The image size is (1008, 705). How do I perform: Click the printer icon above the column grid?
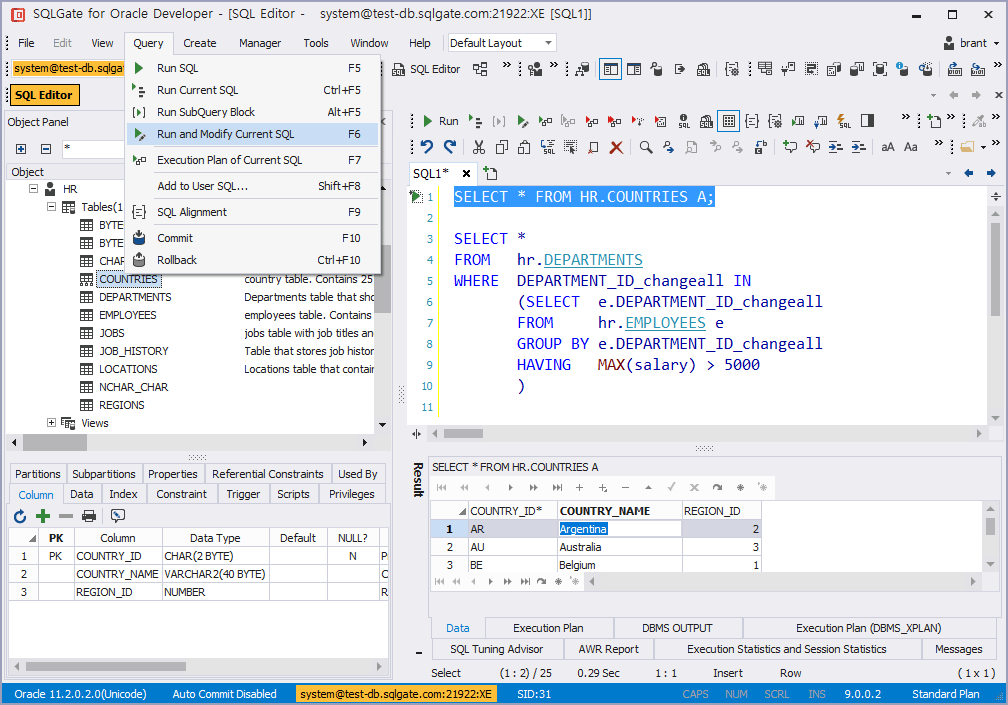pos(89,516)
